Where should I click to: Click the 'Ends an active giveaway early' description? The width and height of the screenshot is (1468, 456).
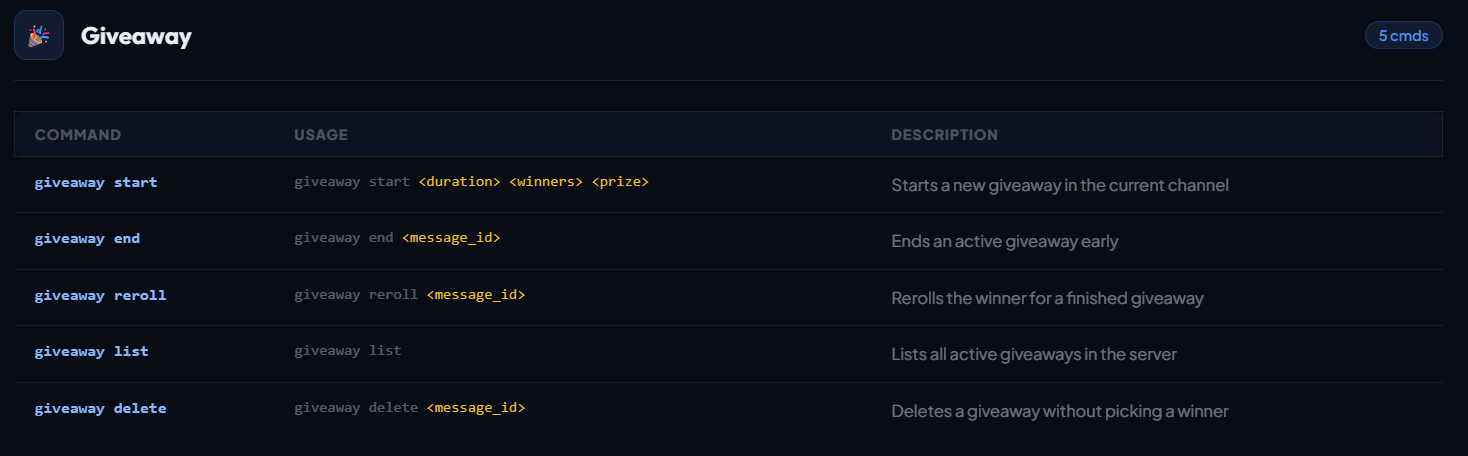click(x=1004, y=241)
